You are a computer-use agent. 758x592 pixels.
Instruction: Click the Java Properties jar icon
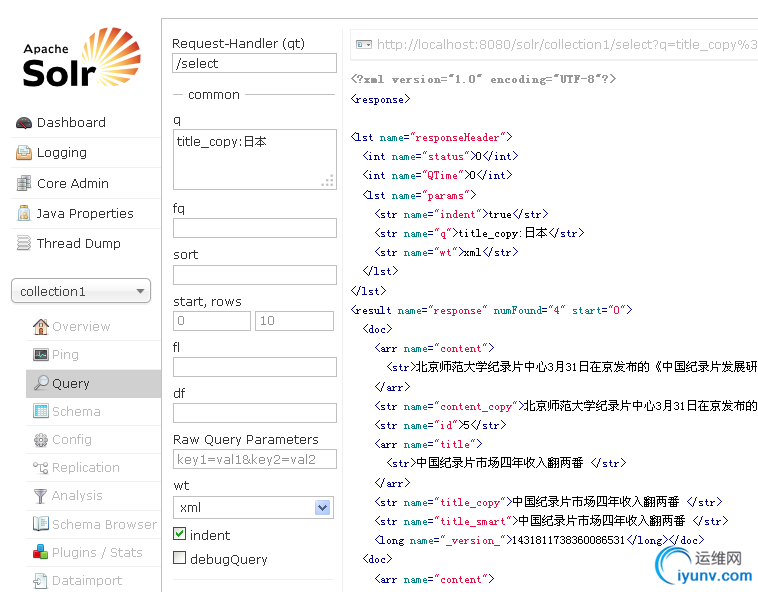pos(24,213)
